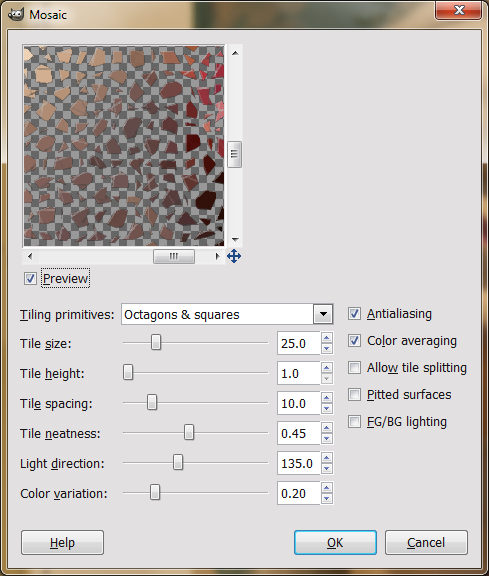Image resolution: width=489 pixels, height=576 pixels.
Task: Click the preview horizontal scrollbar thumb
Action: [x=174, y=256]
